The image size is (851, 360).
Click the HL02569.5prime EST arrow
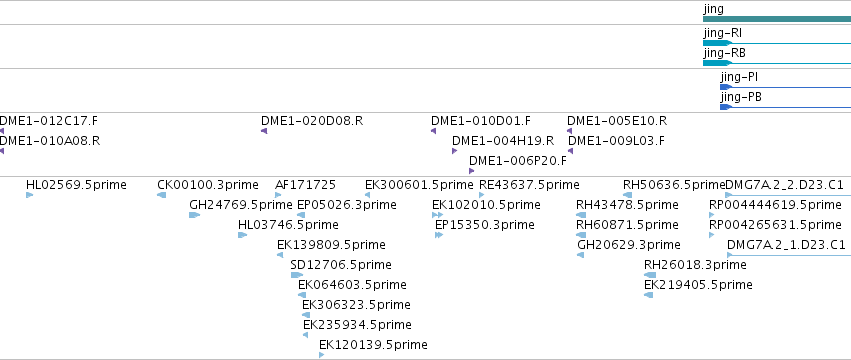tap(29, 195)
